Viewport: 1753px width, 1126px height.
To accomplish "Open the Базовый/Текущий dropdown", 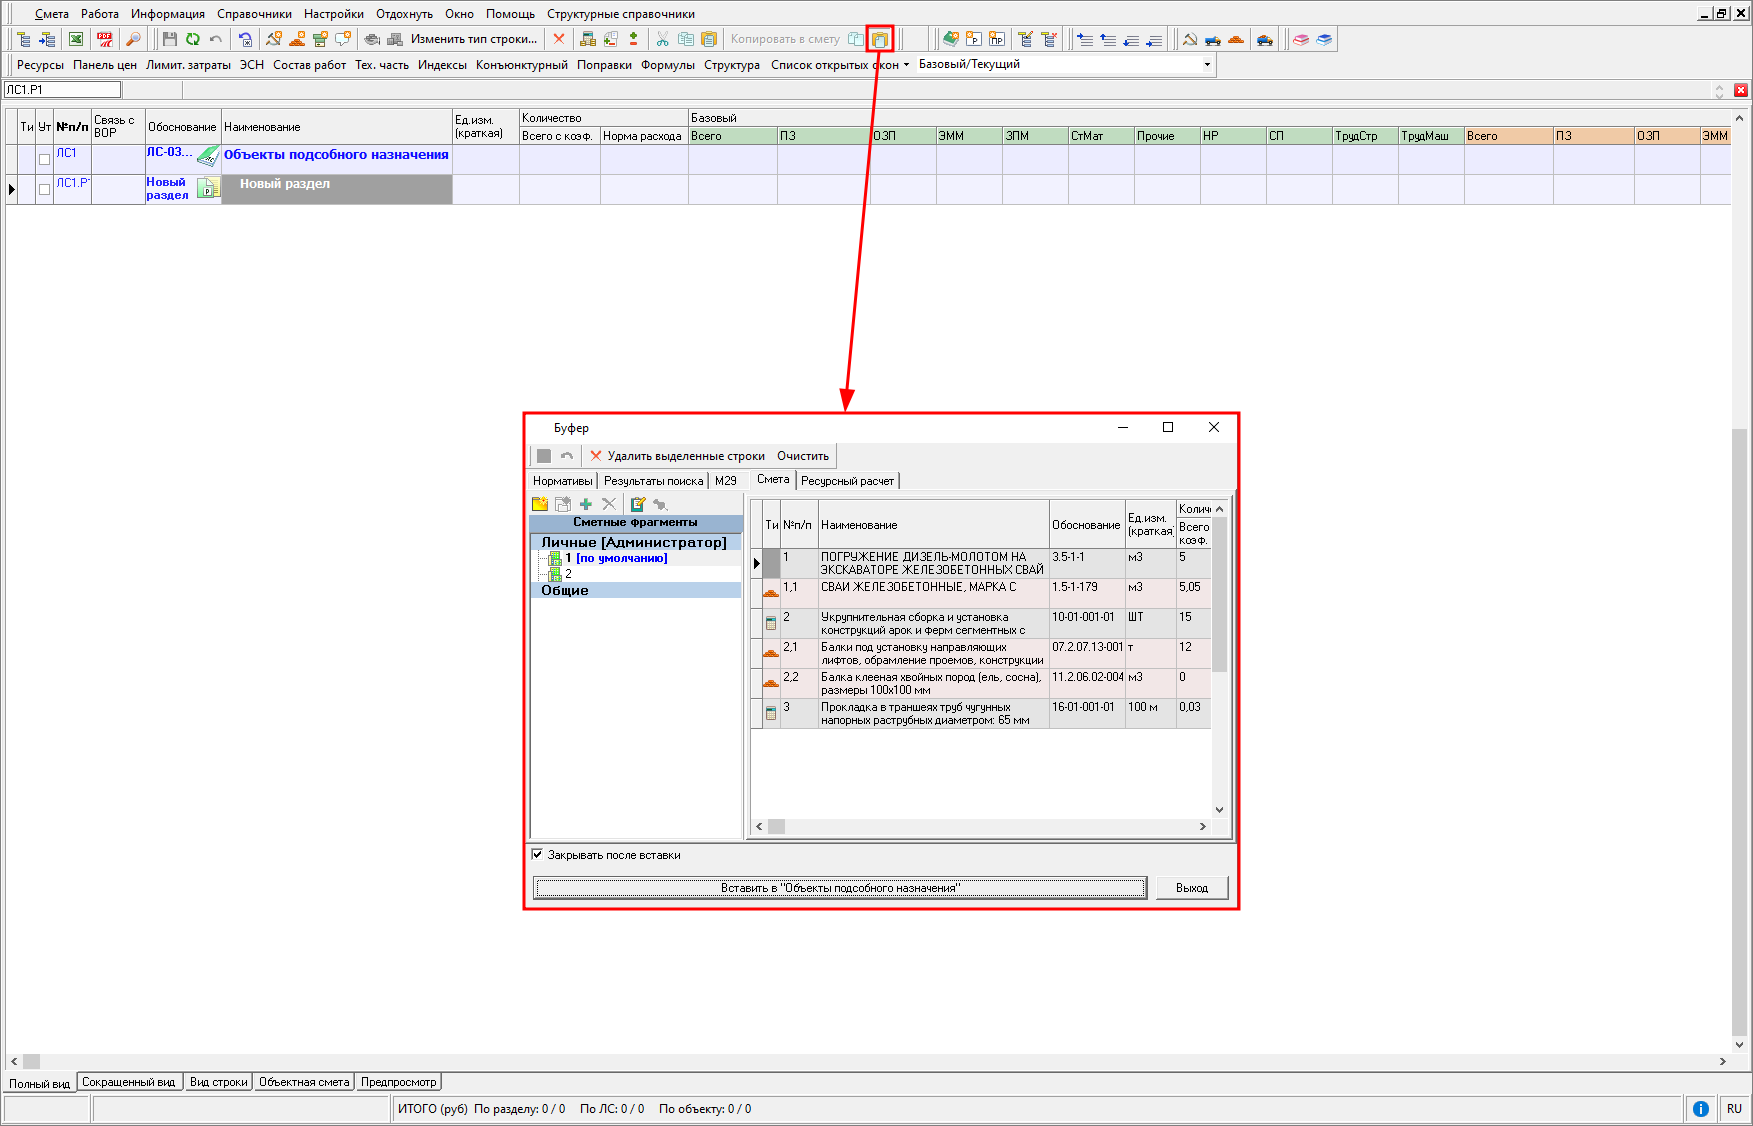I will (x=1207, y=64).
